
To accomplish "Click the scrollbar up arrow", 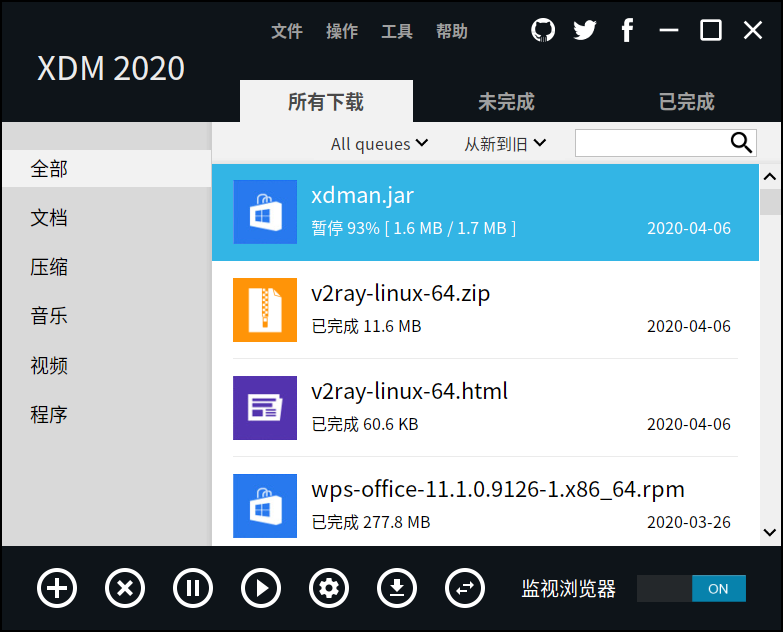I will pos(770,176).
